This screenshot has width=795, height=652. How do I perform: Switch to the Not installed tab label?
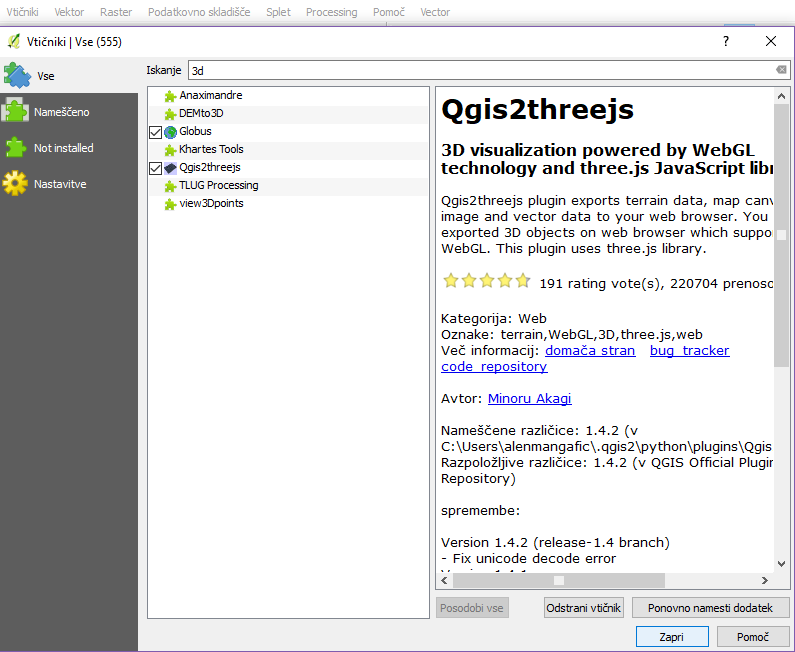tap(63, 148)
